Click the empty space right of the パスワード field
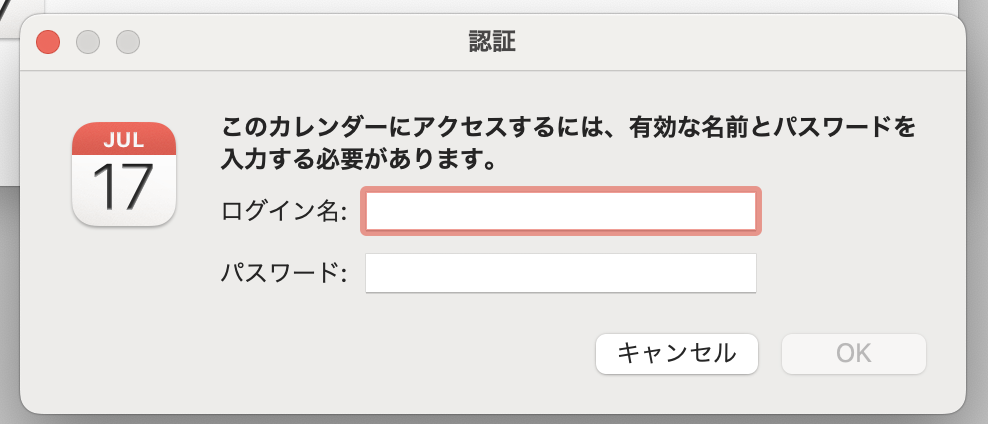This screenshot has width=988, height=424. tap(857, 273)
